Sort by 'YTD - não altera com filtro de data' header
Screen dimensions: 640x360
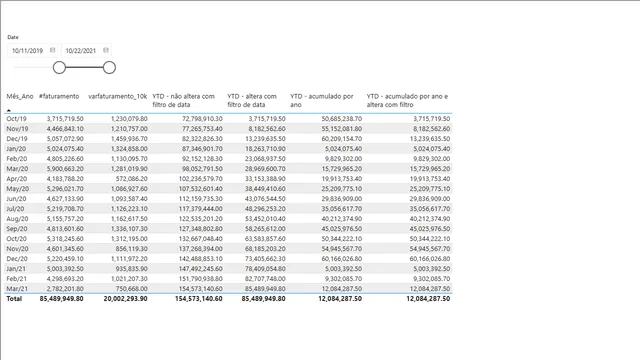pyautogui.click(x=183, y=100)
